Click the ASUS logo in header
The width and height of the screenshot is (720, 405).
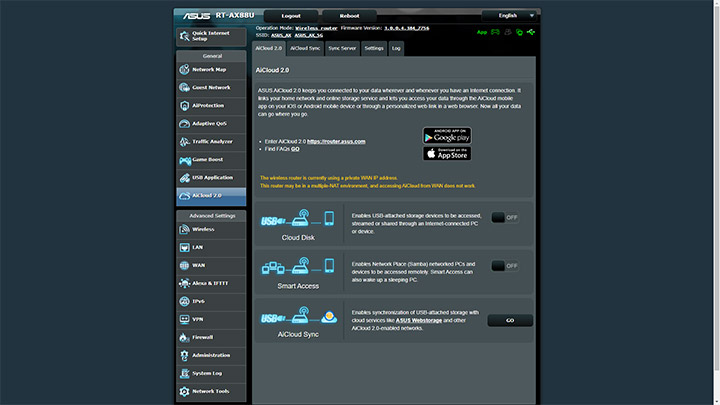197,16
